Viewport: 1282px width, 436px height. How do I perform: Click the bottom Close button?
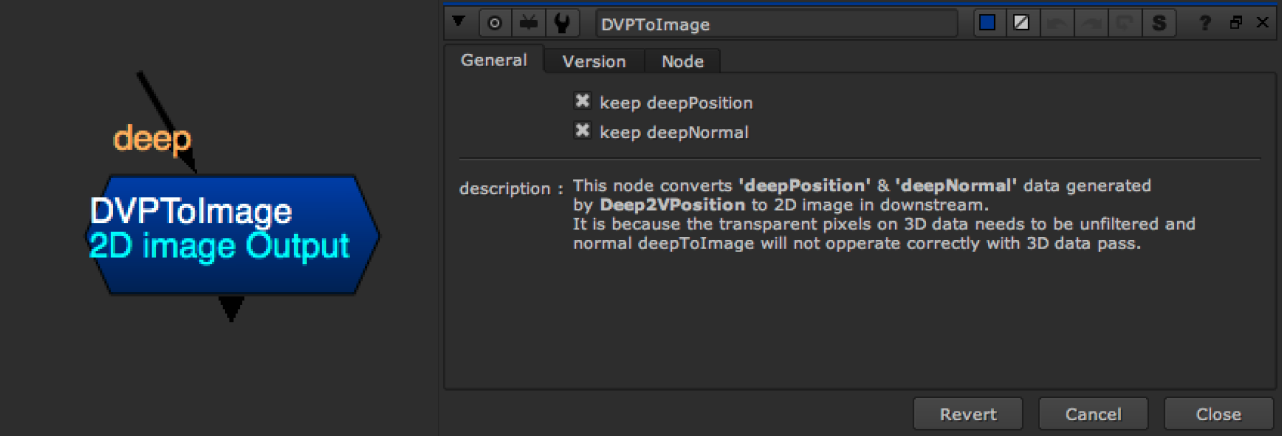click(1218, 414)
